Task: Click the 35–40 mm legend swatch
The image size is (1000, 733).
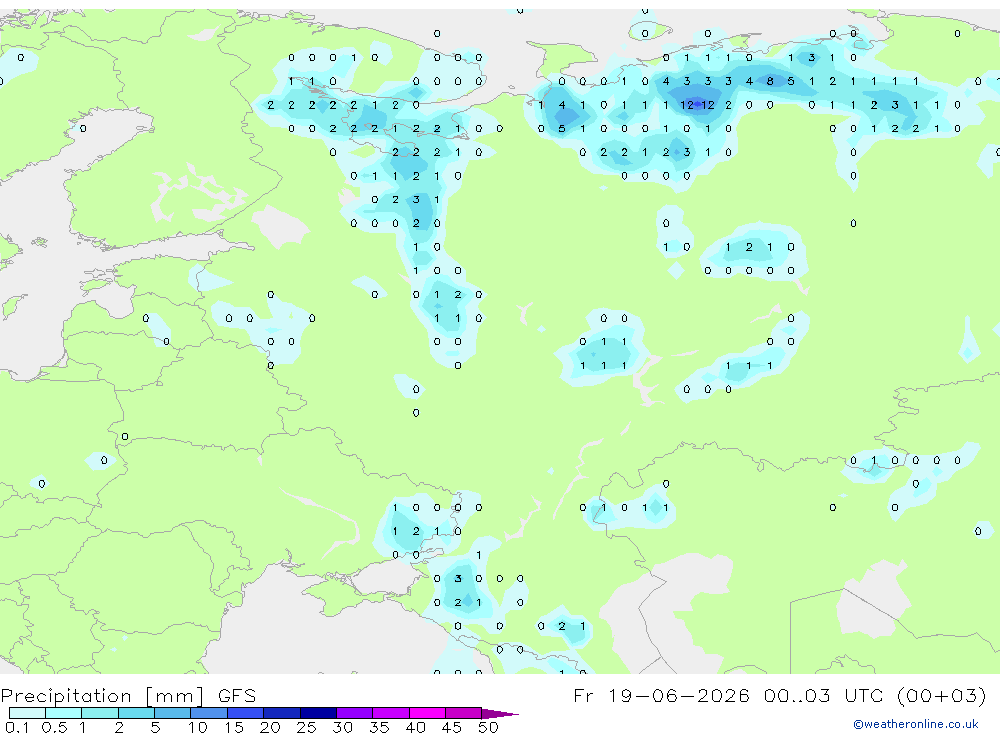Action: [x=391, y=713]
